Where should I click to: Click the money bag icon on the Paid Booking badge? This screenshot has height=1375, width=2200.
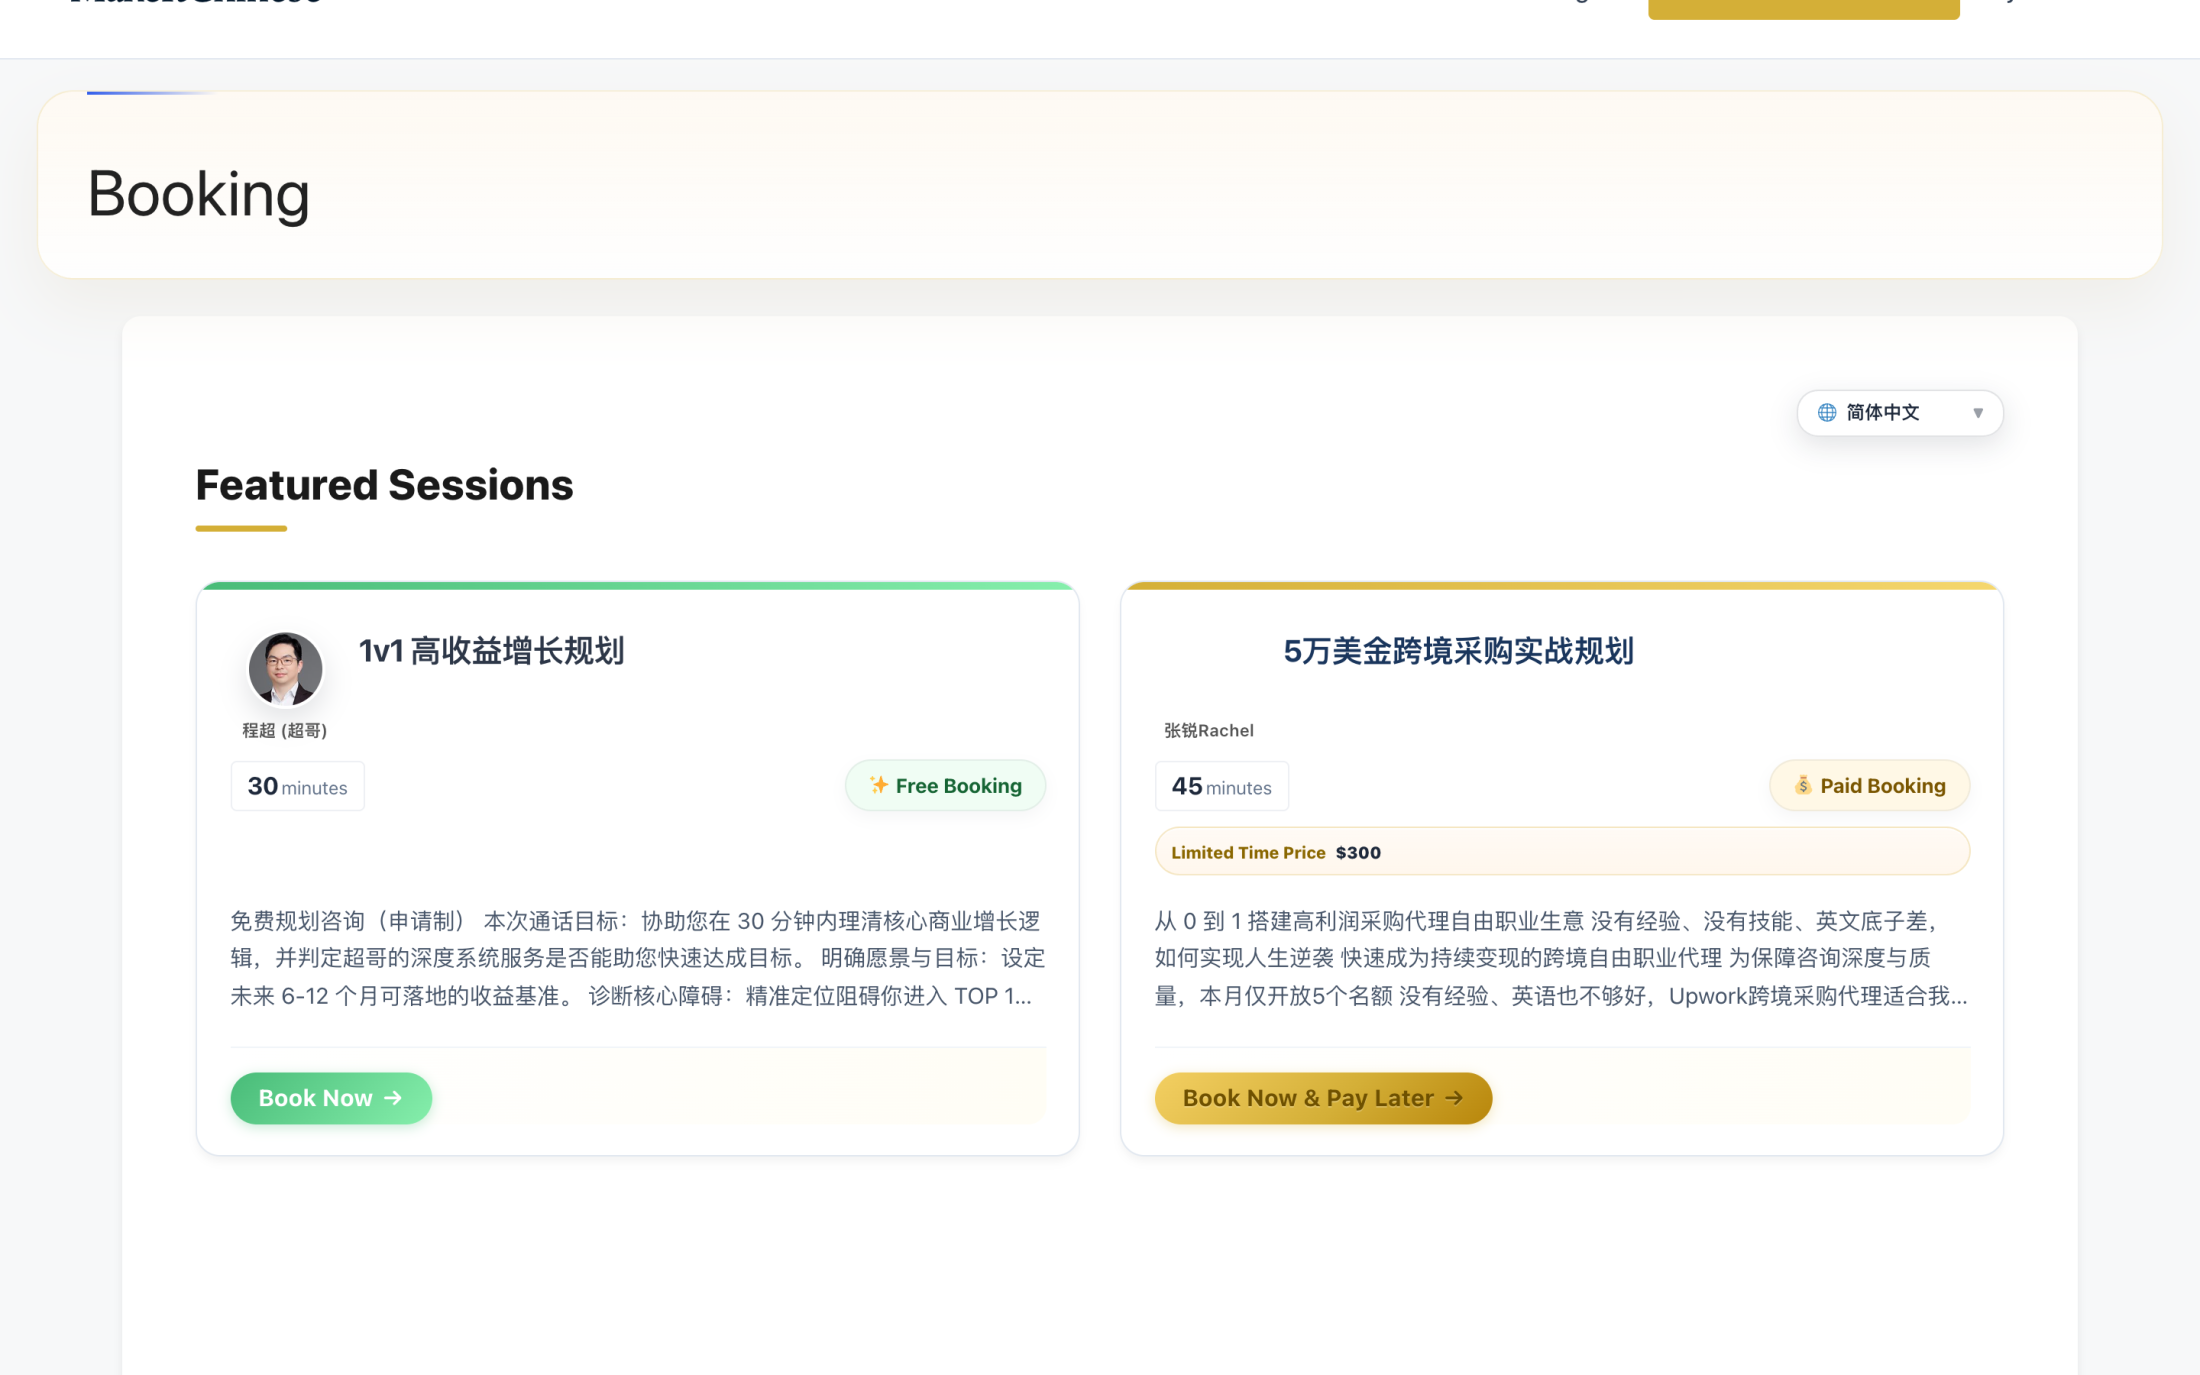click(1802, 785)
